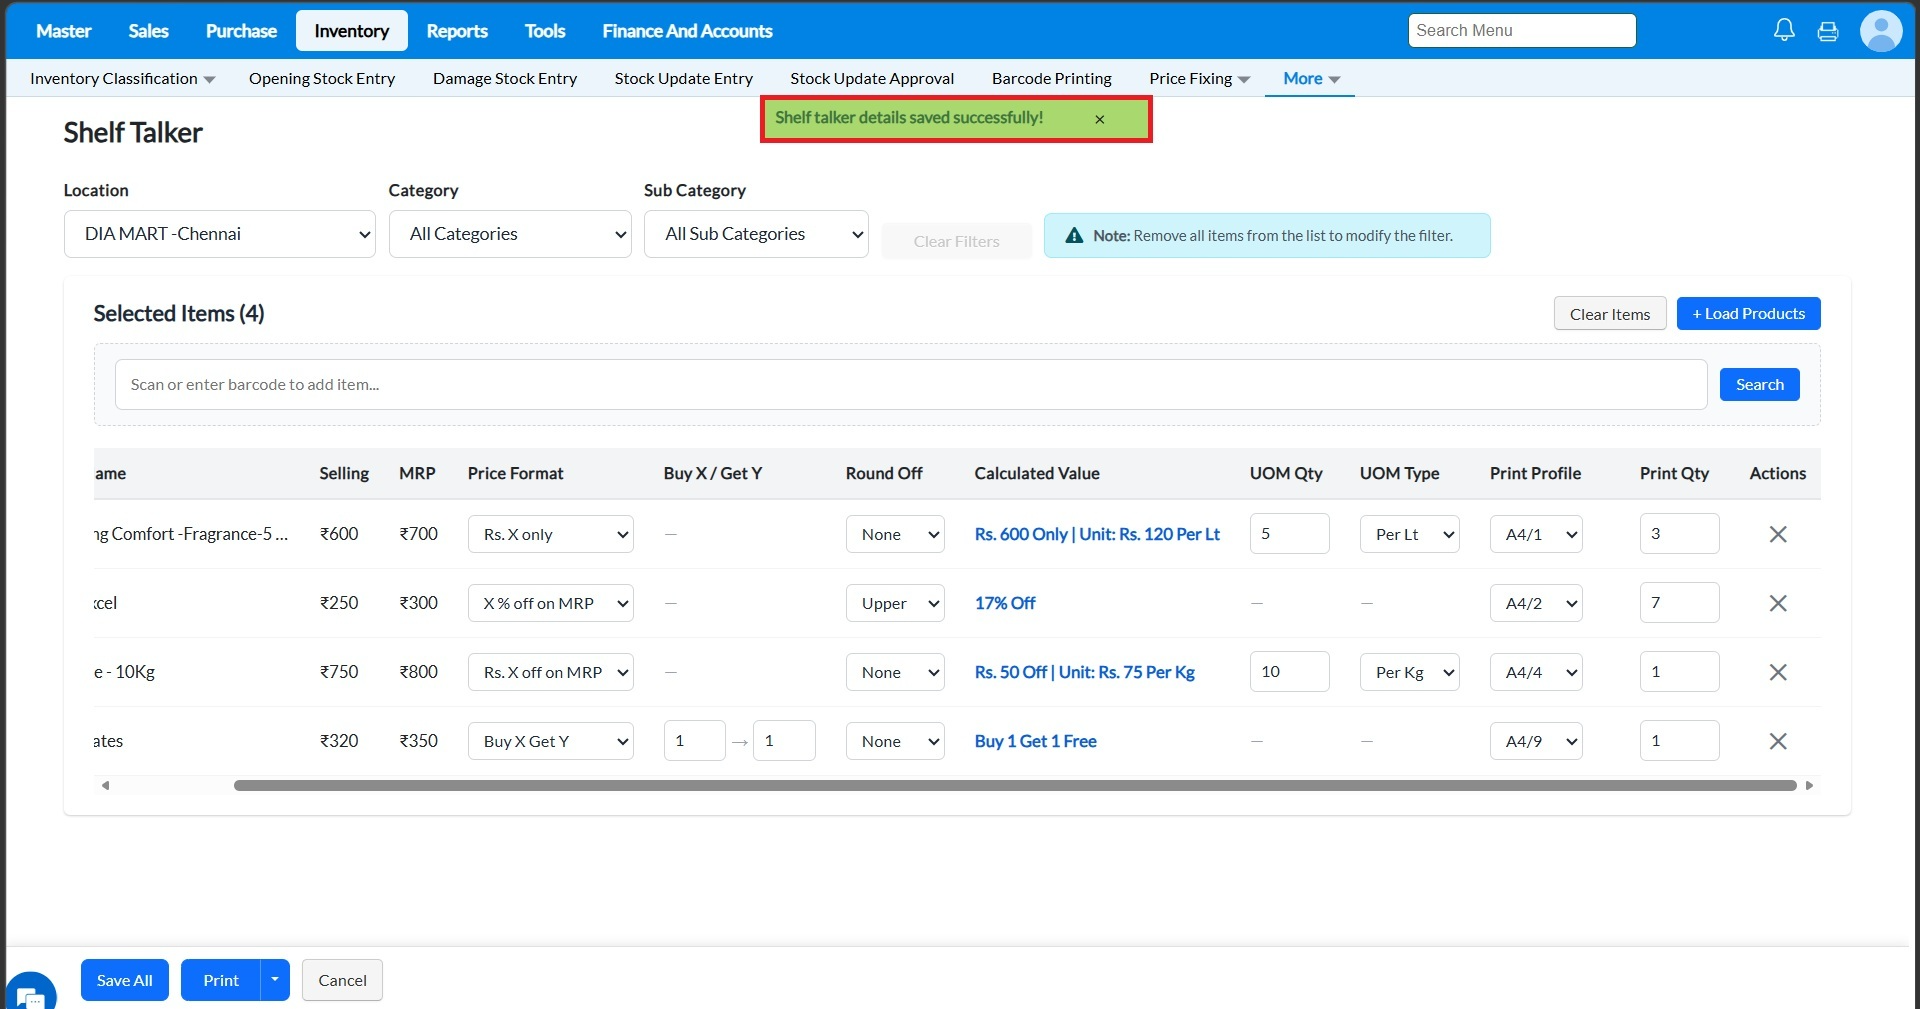1920x1009 pixels.
Task: Go to Barcode Printing tab
Action: 1051,78
